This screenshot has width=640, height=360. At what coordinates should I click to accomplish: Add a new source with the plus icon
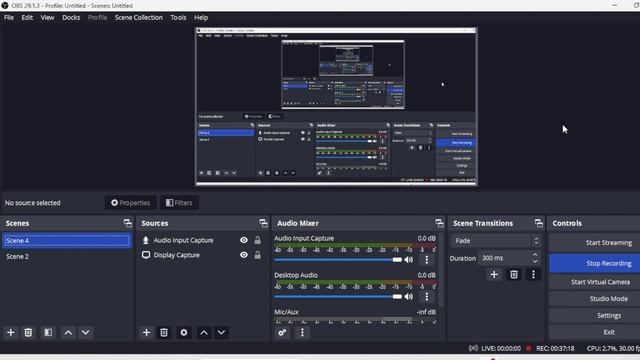pos(146,333)
